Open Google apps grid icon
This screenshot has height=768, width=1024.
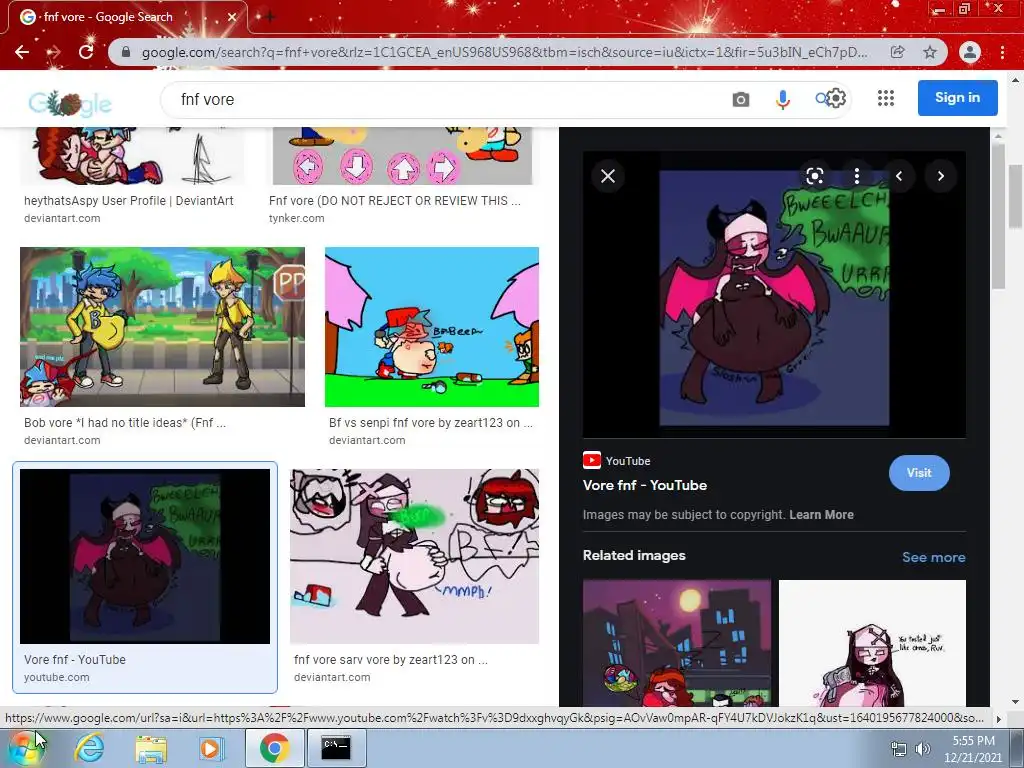pos(886,98)
